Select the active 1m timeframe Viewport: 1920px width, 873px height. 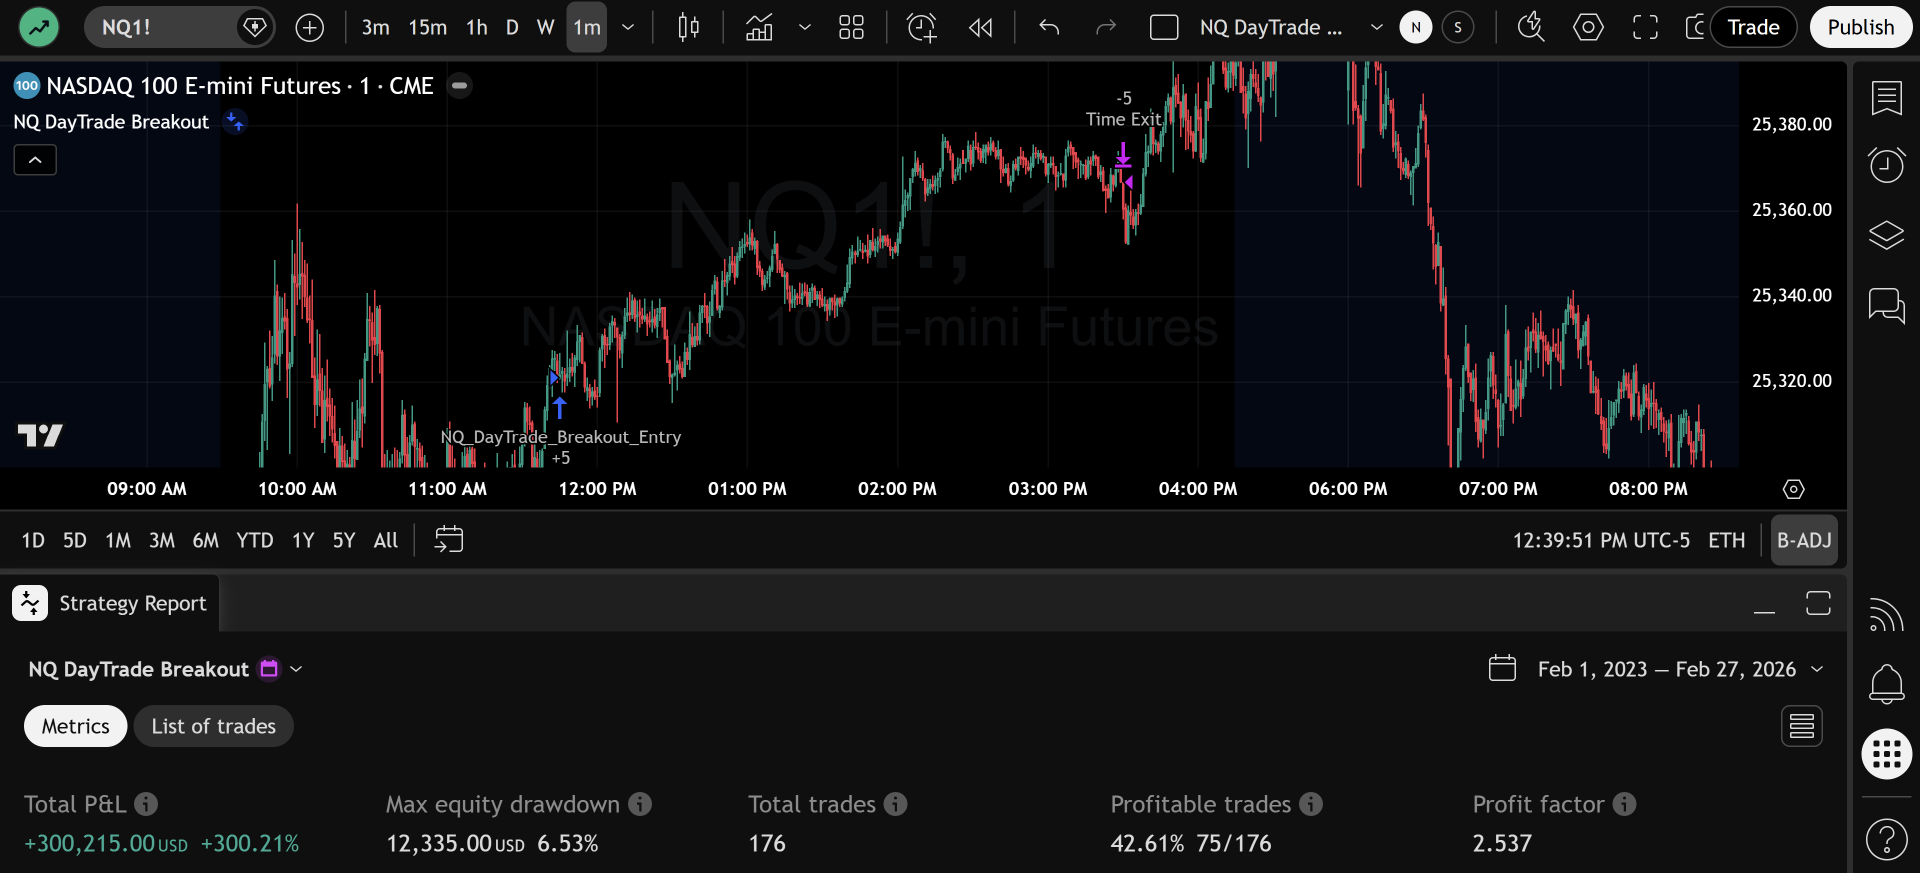pyautogui.click(x=587, y=27)
